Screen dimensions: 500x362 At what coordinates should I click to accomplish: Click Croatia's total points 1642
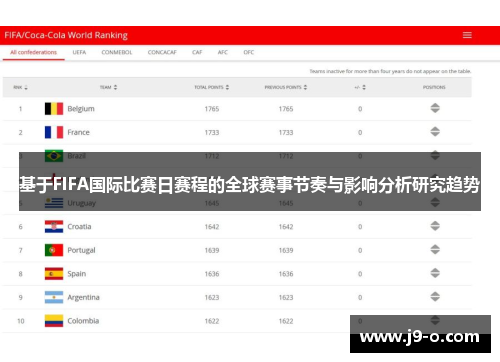[x=212, y=227]
